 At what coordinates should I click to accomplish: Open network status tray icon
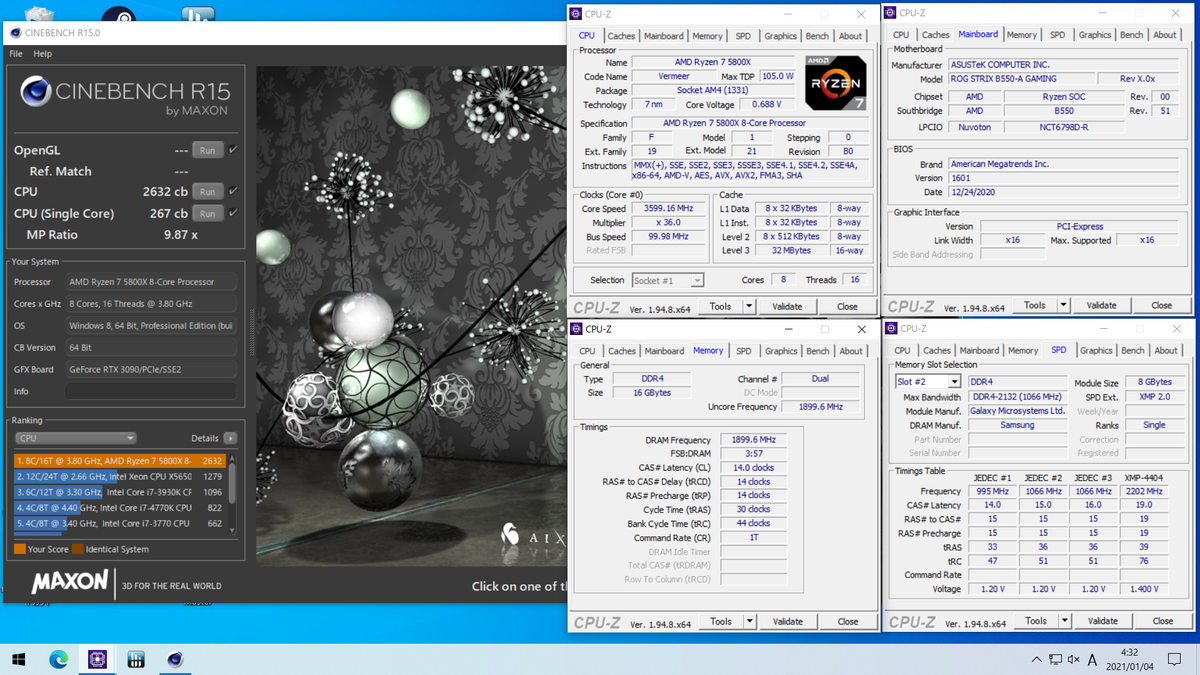1055,659
